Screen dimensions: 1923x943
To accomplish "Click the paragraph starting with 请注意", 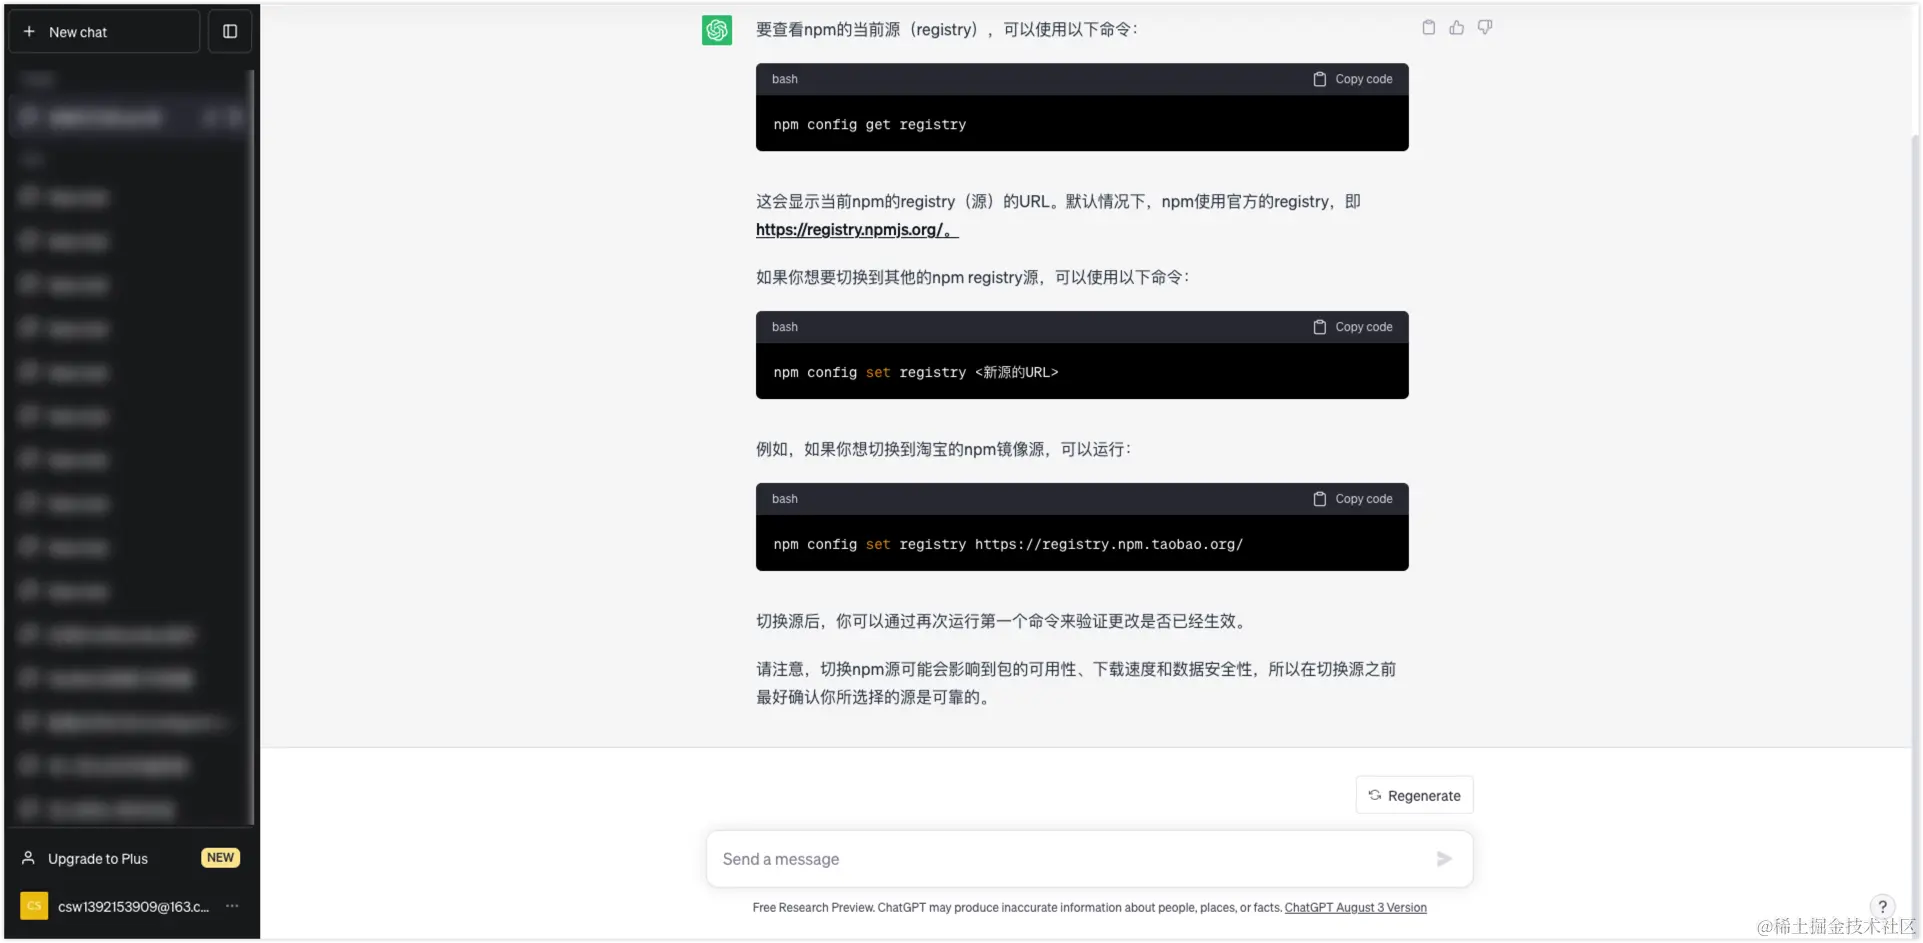I will (1076, 684).
